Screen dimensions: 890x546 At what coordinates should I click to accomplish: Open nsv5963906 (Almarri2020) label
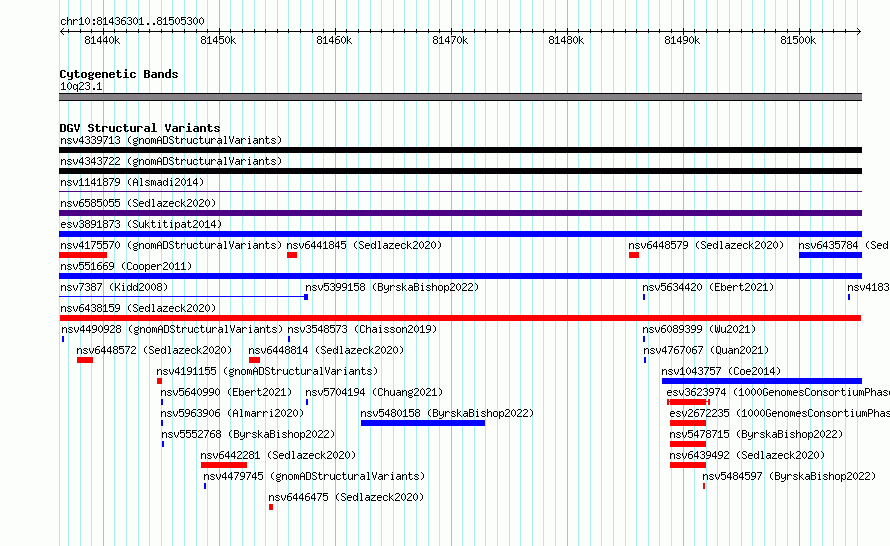232,413
